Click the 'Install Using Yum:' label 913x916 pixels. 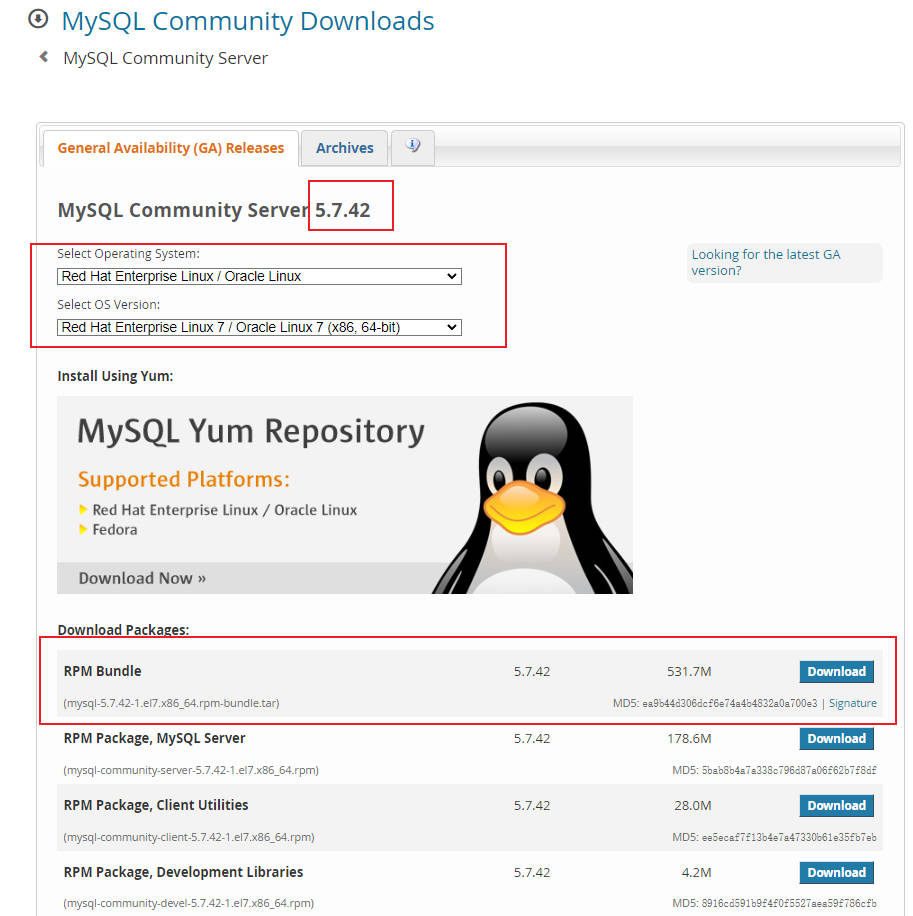click(115, 376)
